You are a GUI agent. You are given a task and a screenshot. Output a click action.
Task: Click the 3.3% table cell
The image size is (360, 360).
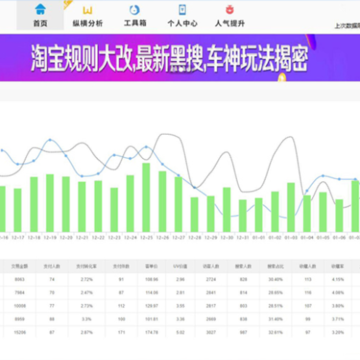pyautogui.click(x=87, y=319)
